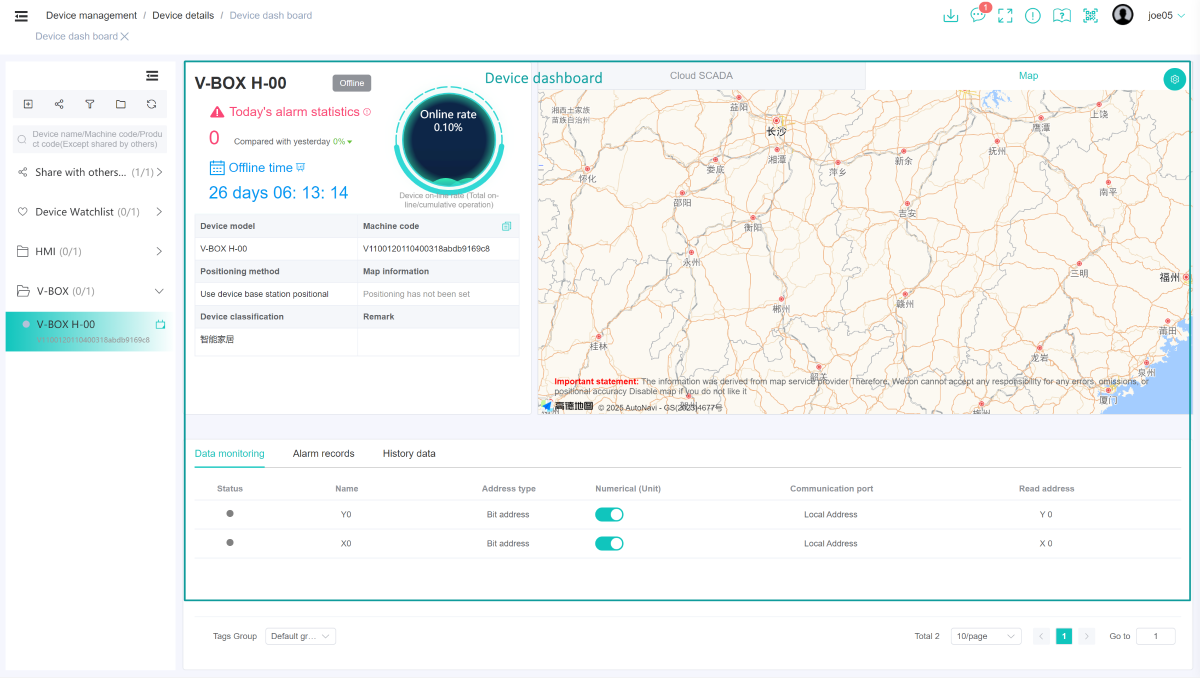
Task: Open the messages notification icon
Action: click(x=977, y=16)
